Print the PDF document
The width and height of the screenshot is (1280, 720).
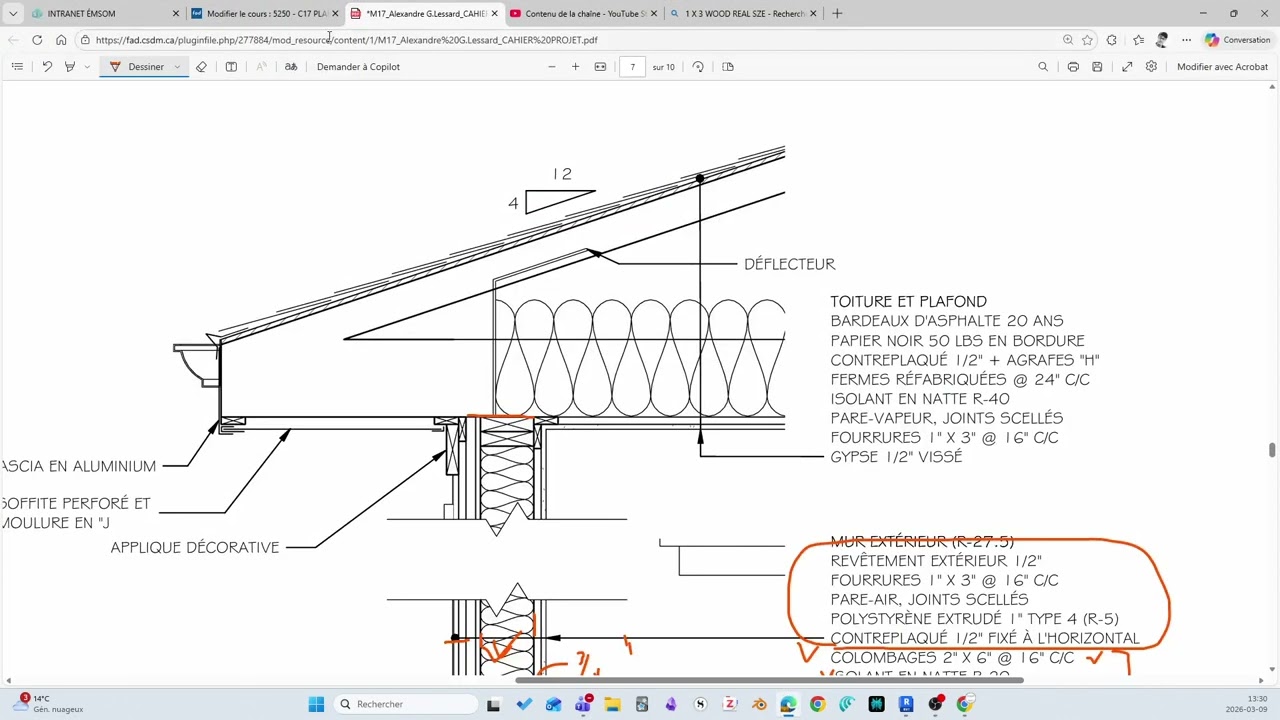click(1073, 67)
